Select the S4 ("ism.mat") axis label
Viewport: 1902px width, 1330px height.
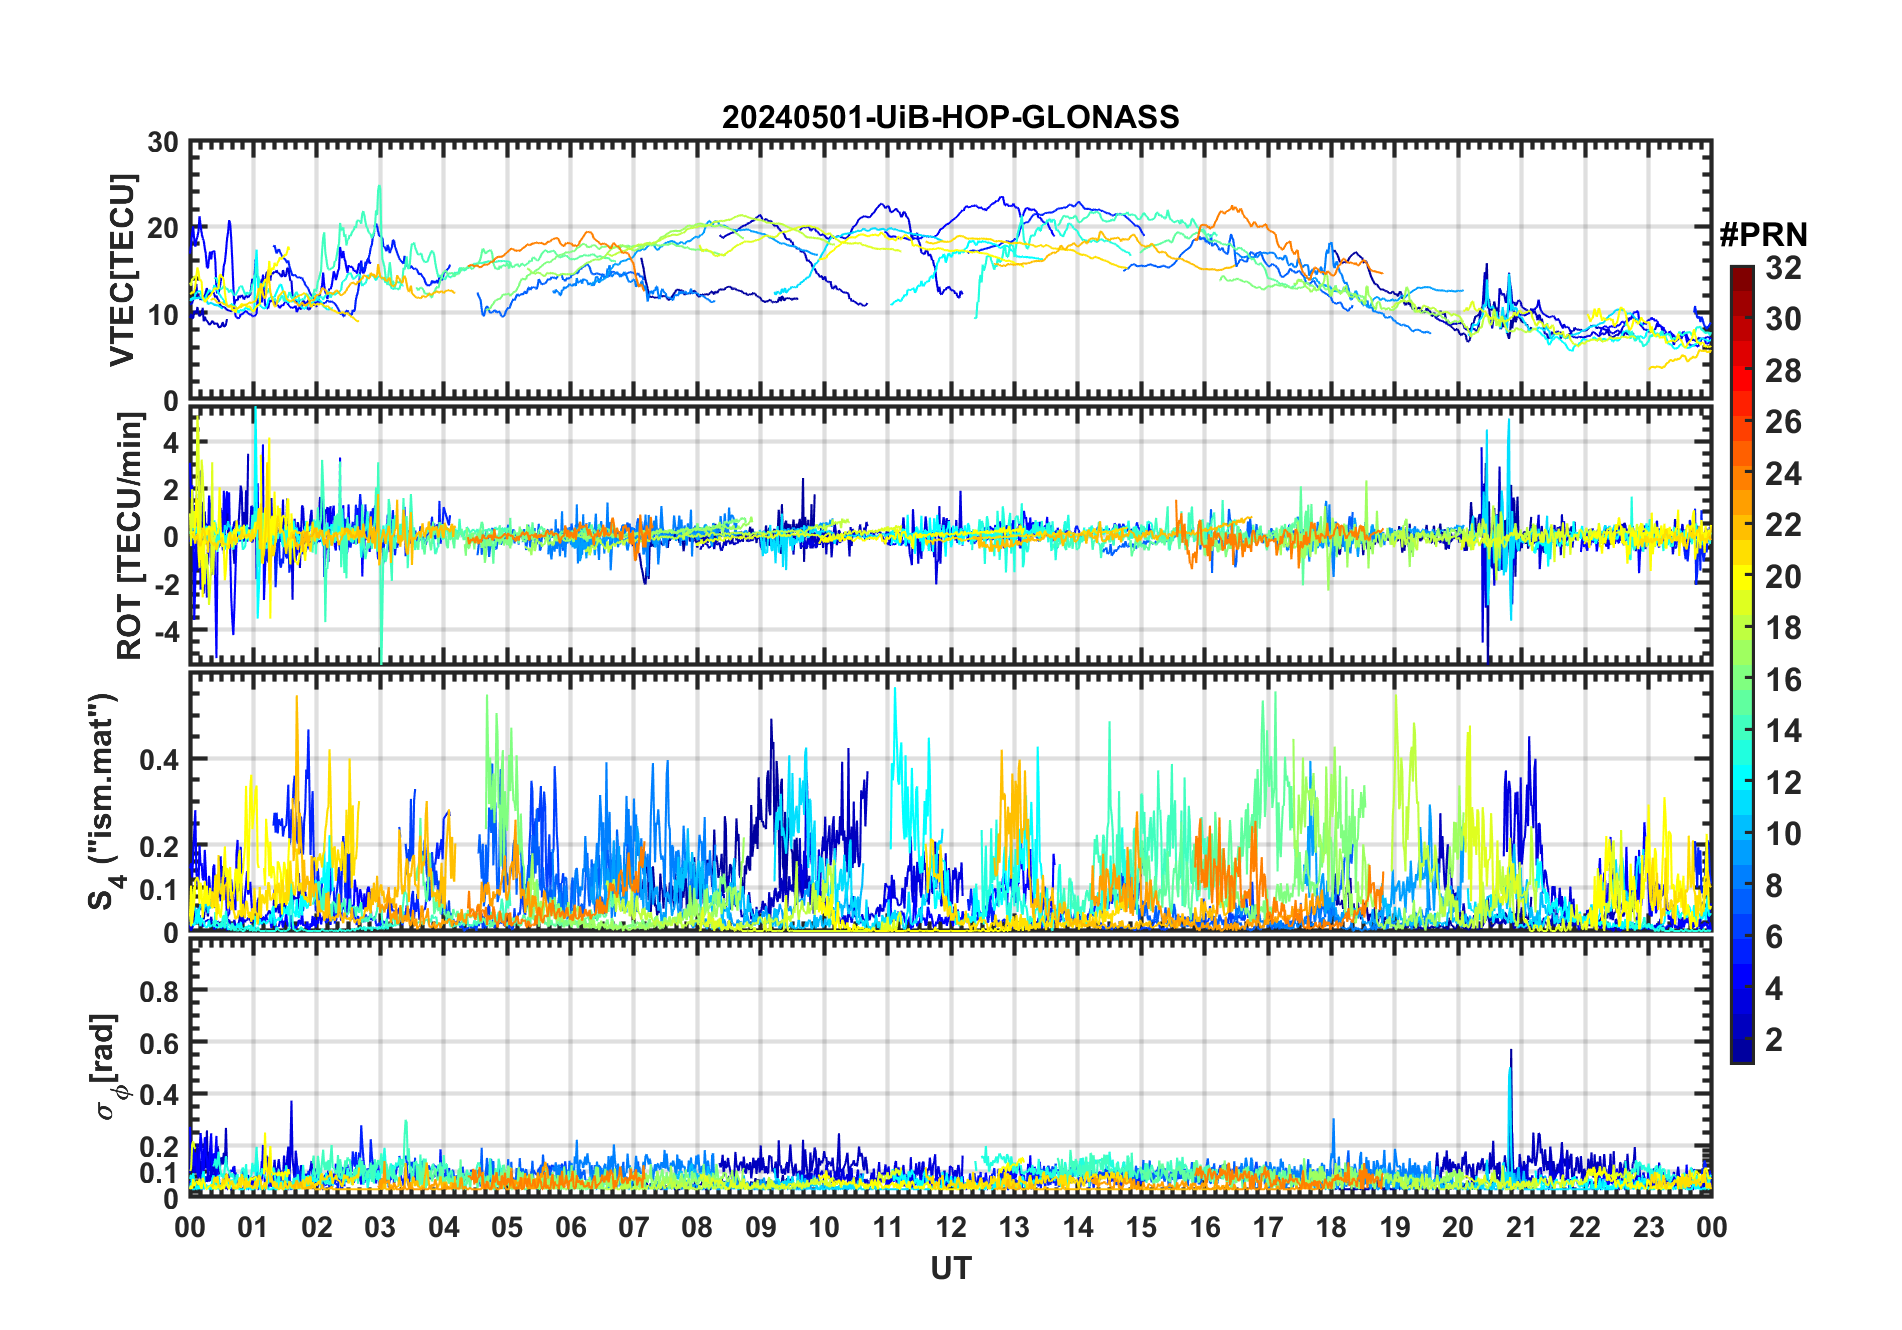103,802
